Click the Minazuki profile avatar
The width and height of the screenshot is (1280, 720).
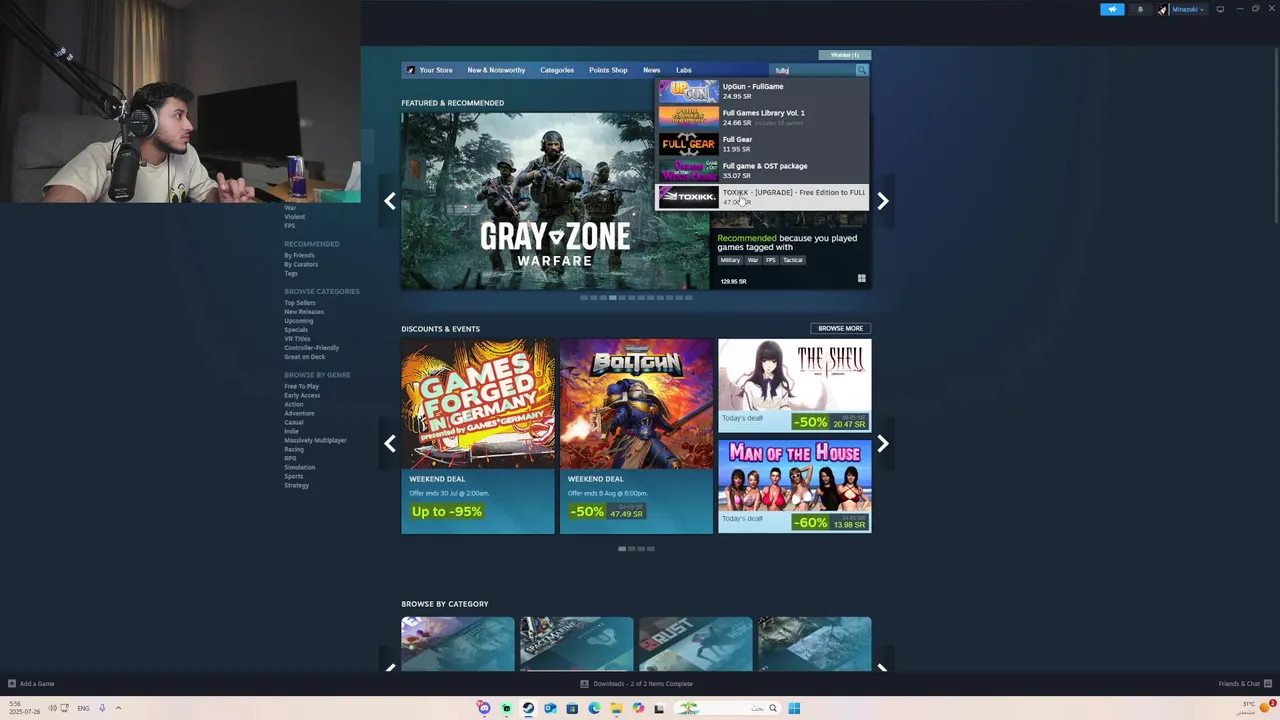1163,9
